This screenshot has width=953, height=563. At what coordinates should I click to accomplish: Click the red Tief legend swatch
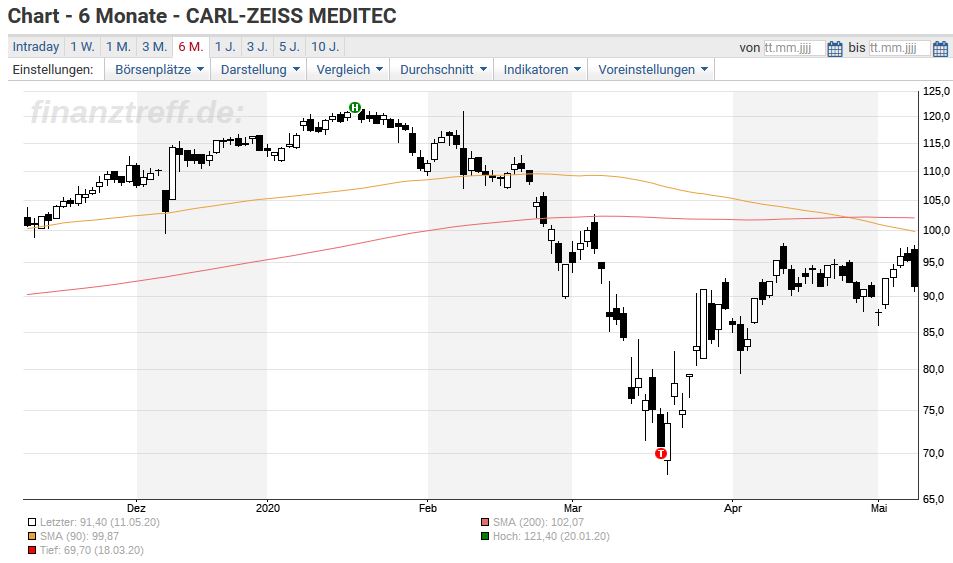[x=32, y=550]
